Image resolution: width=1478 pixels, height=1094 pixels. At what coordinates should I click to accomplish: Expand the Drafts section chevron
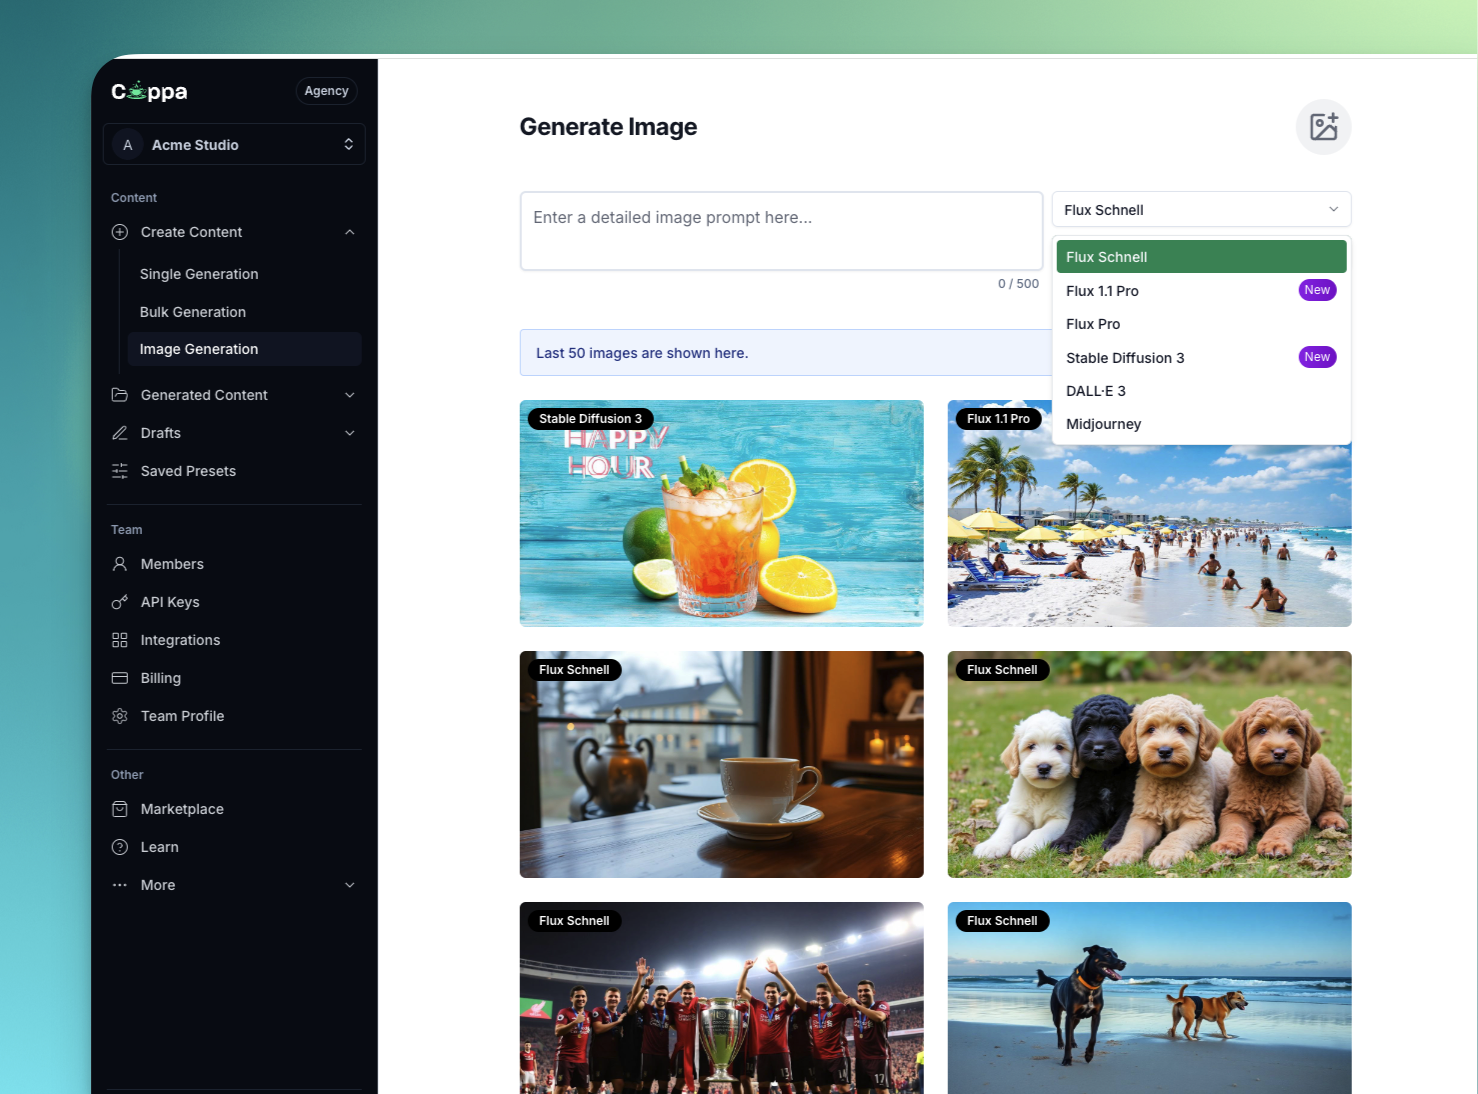(x=349, y=433)
